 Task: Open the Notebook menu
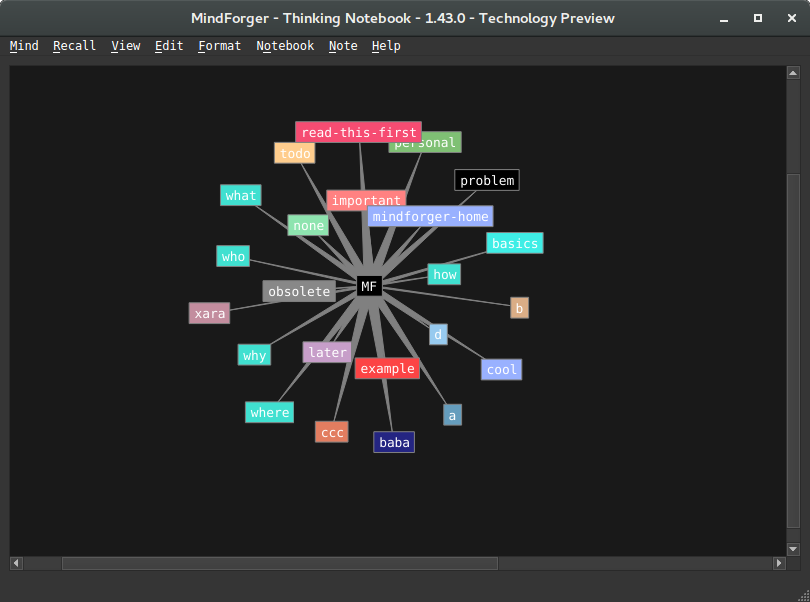285,46
